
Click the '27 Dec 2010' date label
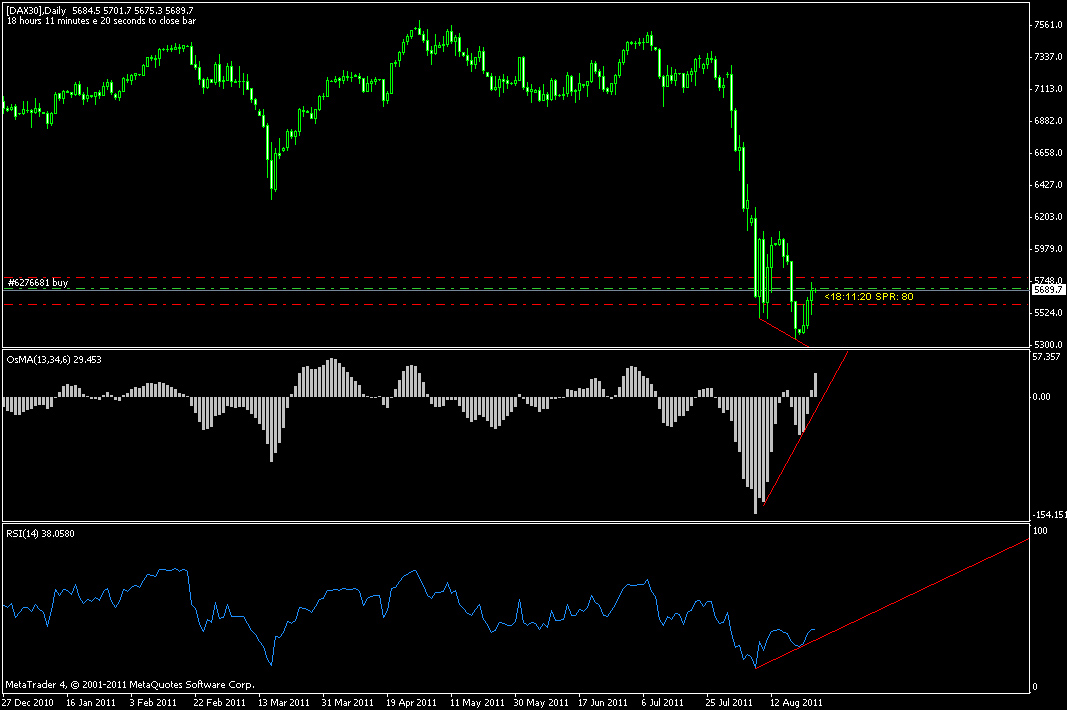tap(28, 703)
